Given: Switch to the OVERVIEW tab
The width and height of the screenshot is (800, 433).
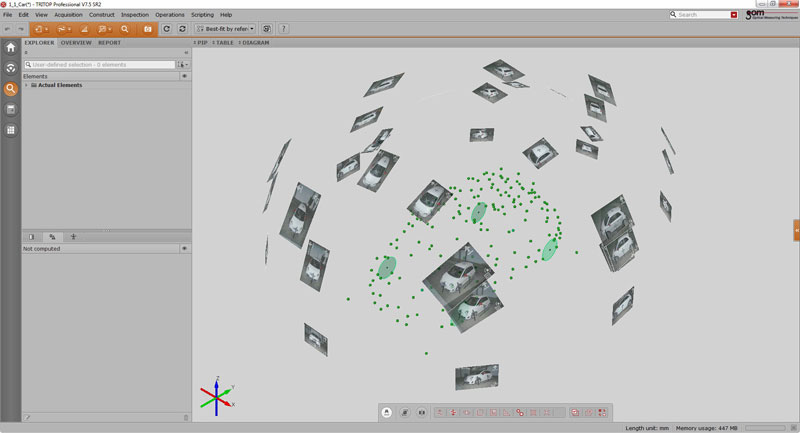Looking at the screenshot, I should [x=76, y=43].
